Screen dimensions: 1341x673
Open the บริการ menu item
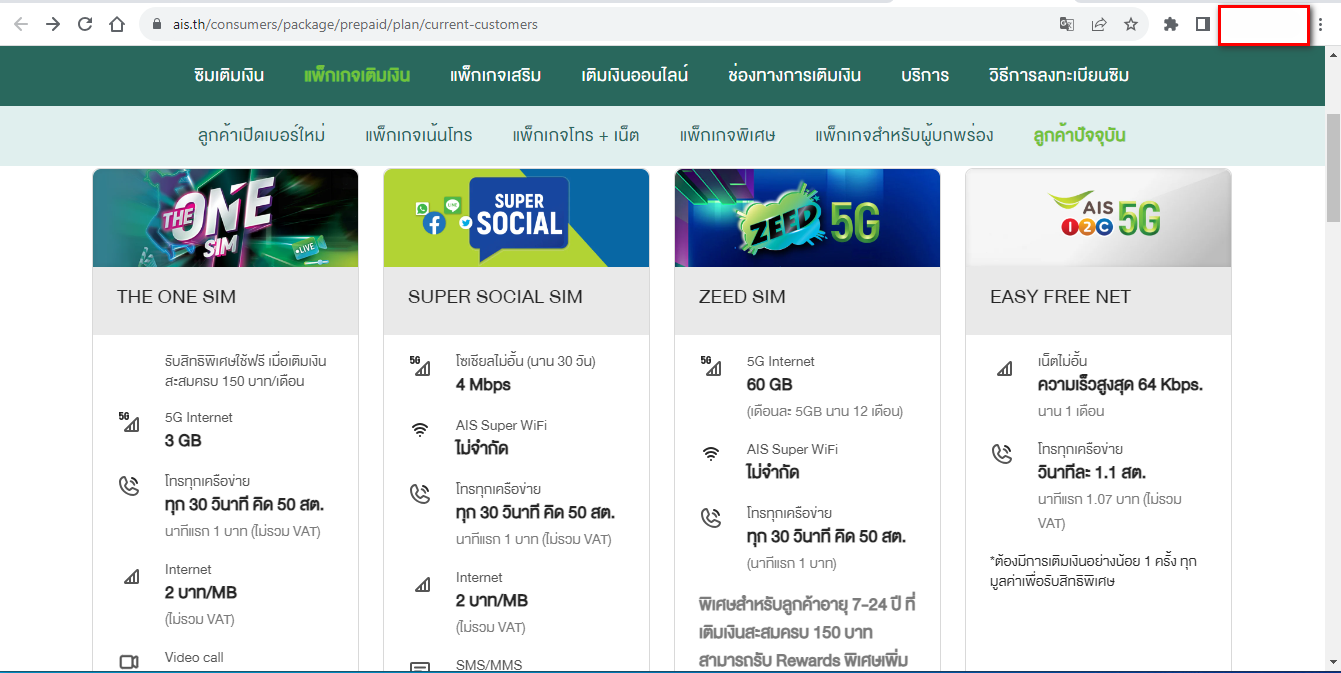point(925,75)
